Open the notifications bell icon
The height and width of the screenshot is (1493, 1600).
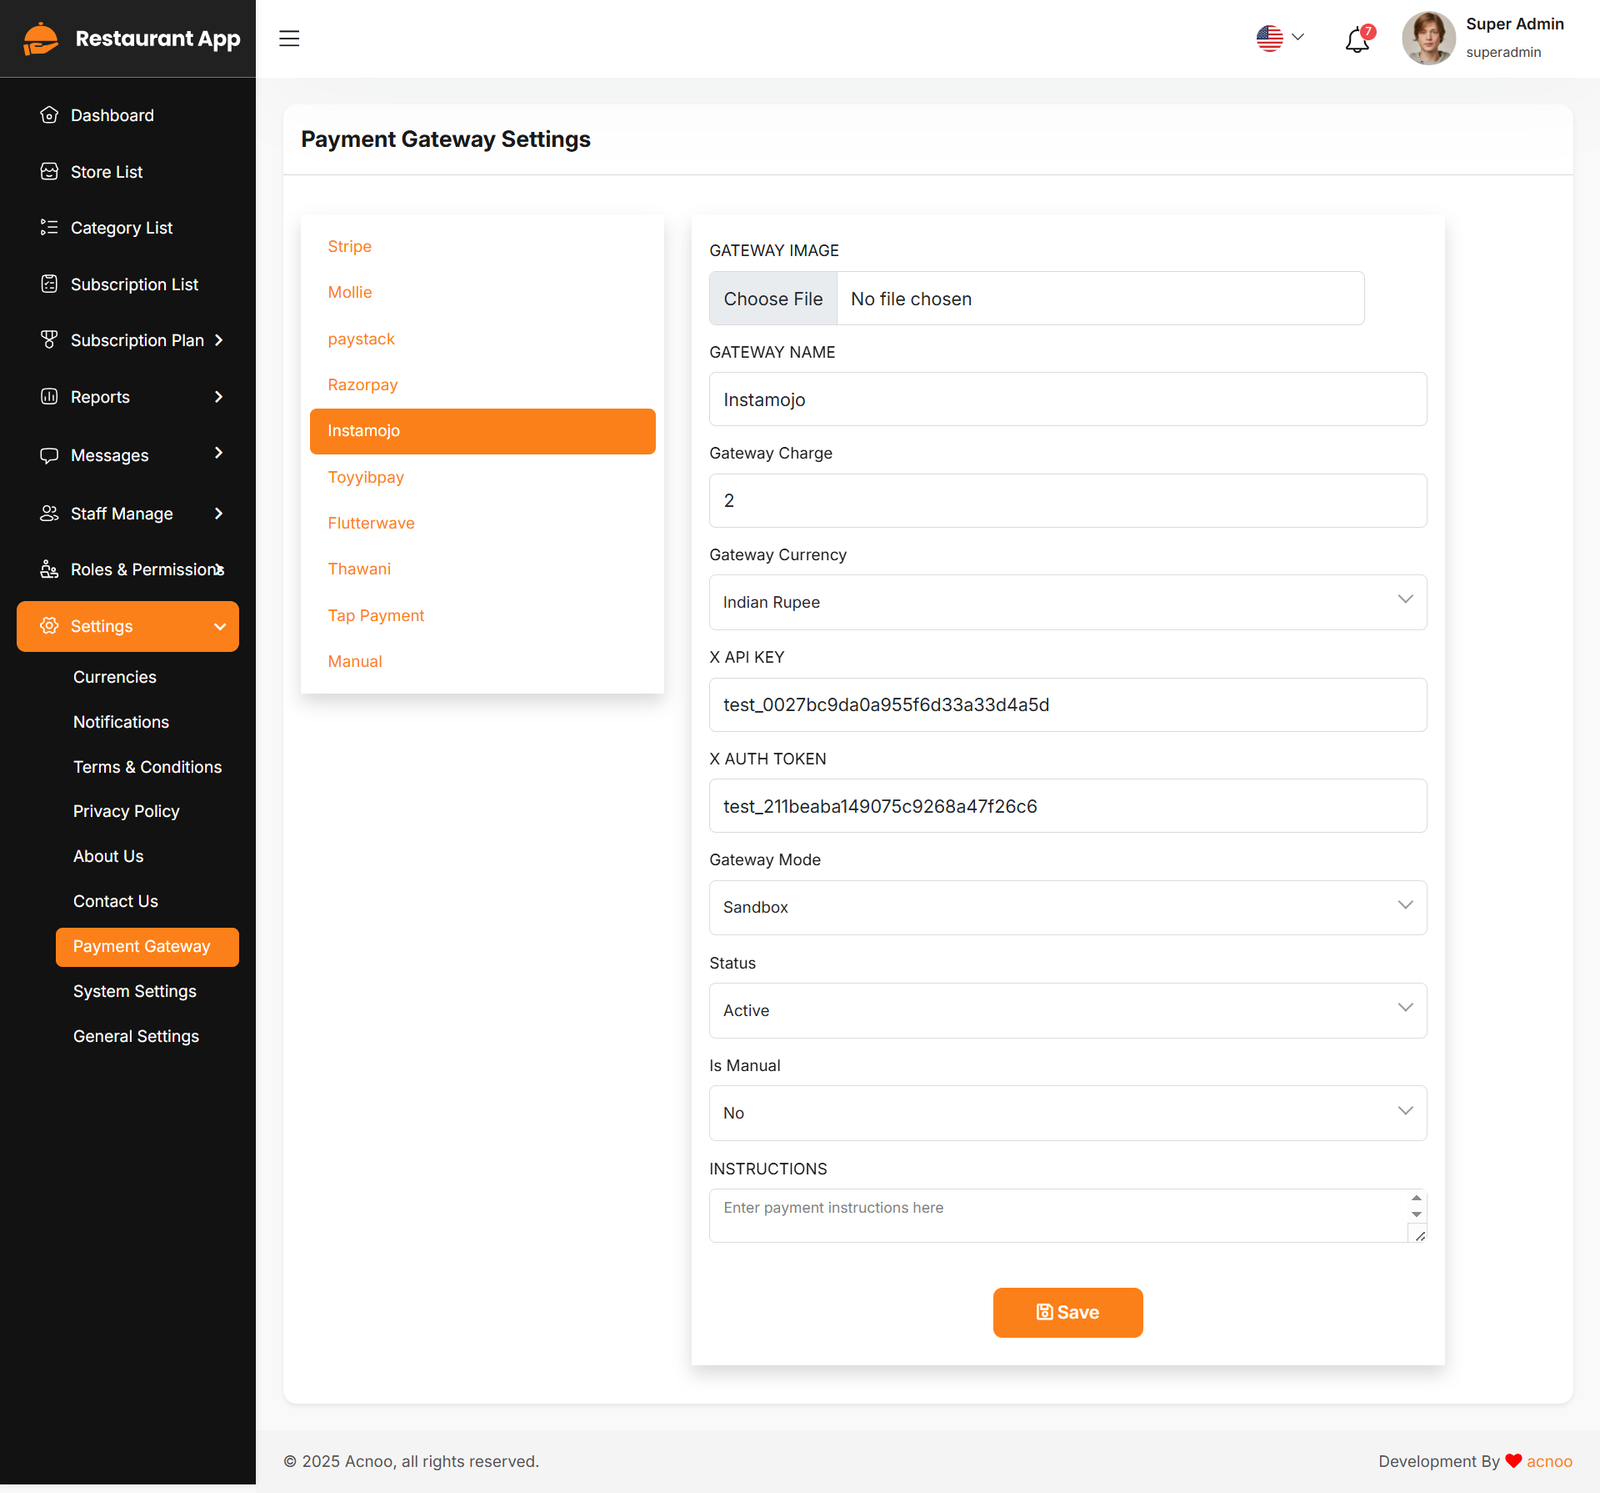(1357, 40)
